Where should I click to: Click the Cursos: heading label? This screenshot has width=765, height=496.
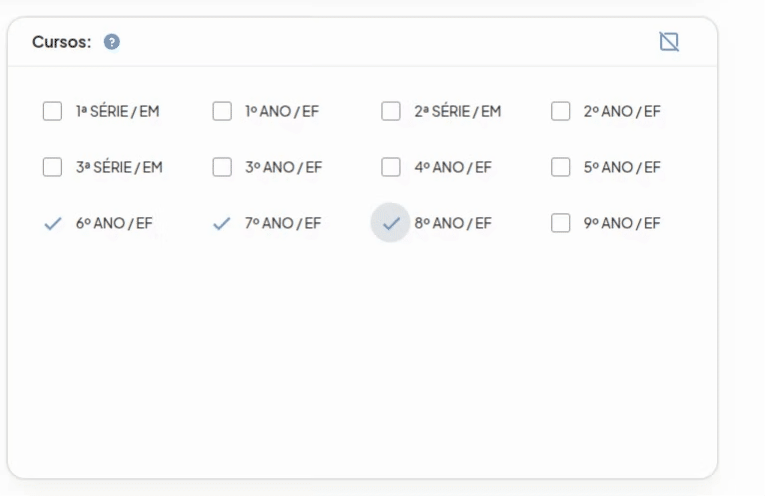click(62, 42)
